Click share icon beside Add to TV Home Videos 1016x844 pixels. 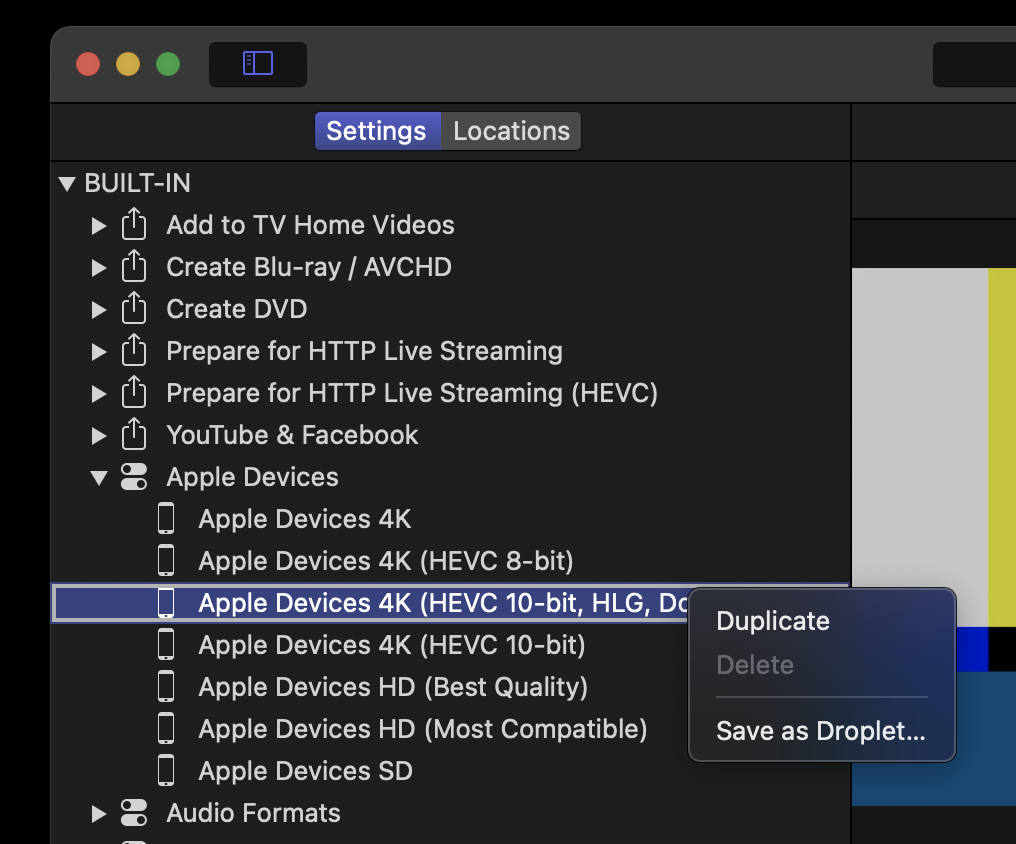coord(134,225)
